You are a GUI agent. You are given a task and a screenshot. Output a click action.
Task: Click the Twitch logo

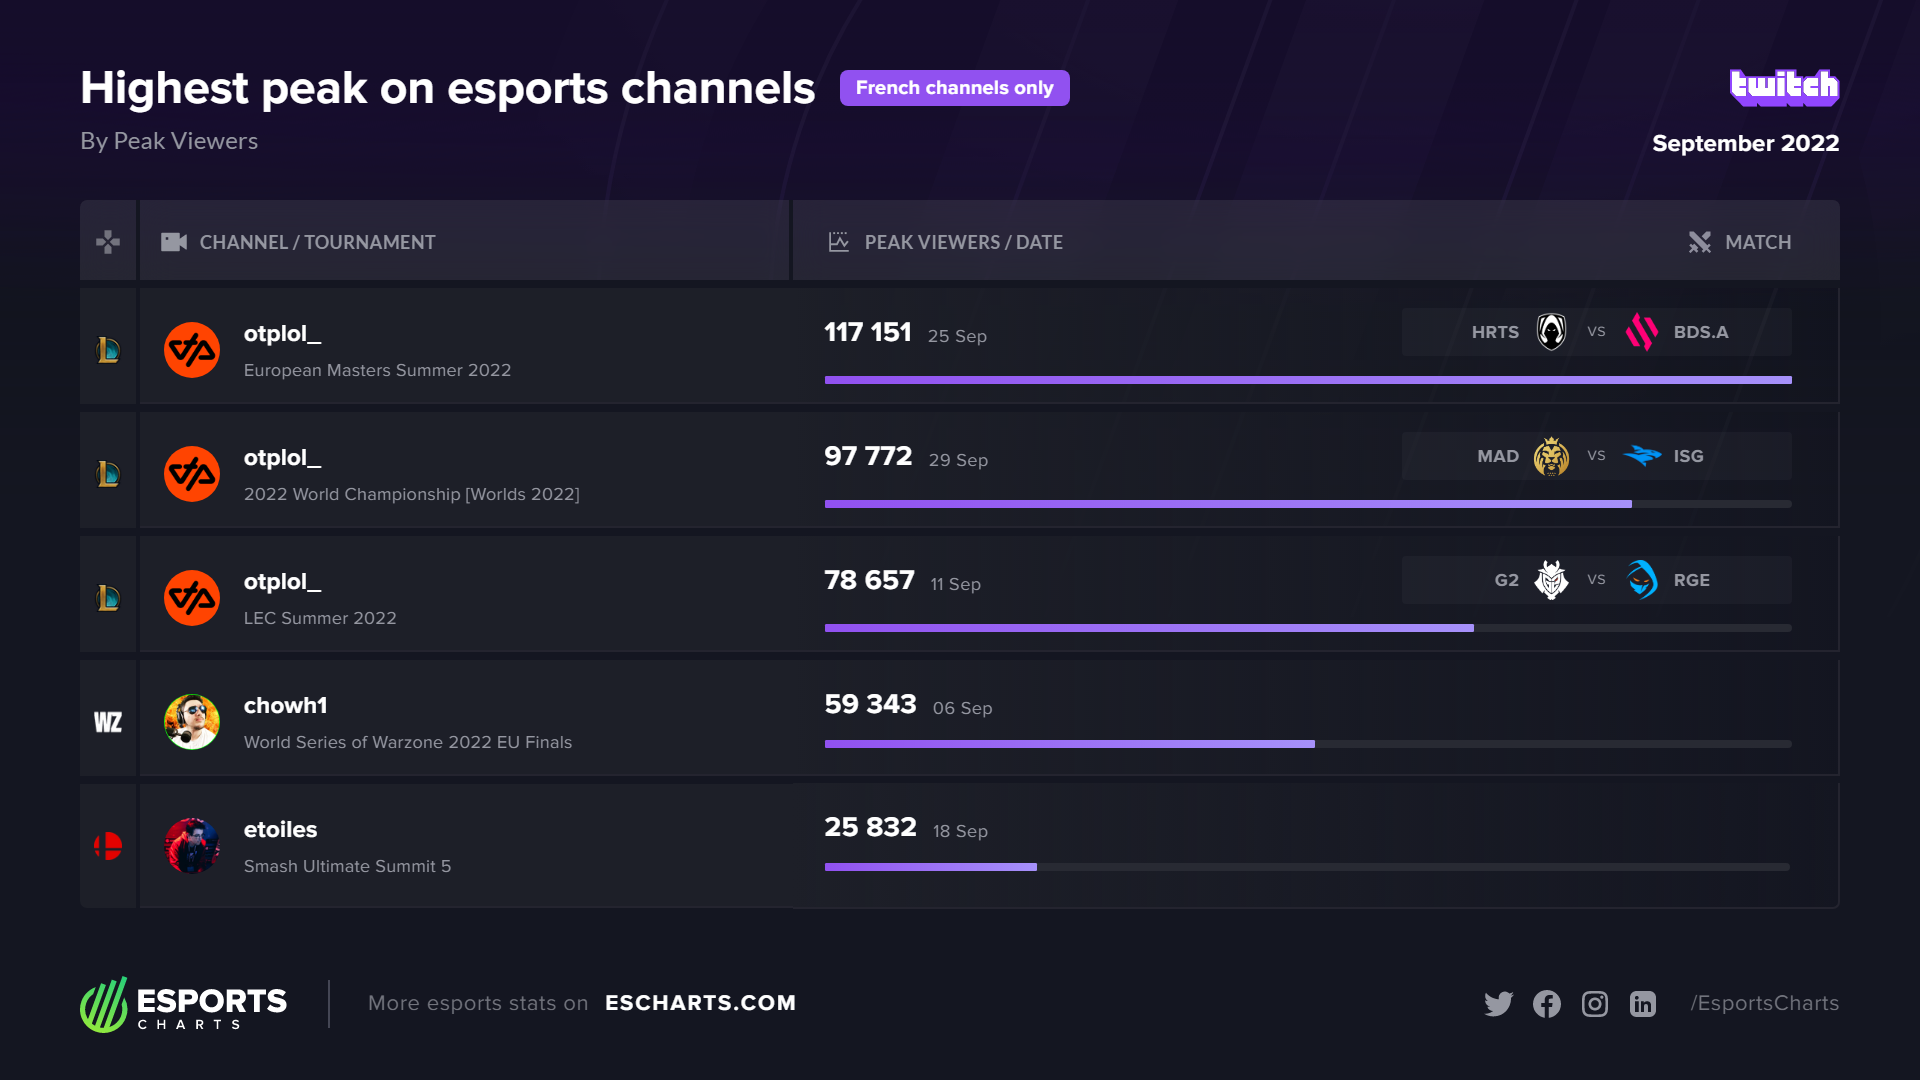pos(1784,87)
